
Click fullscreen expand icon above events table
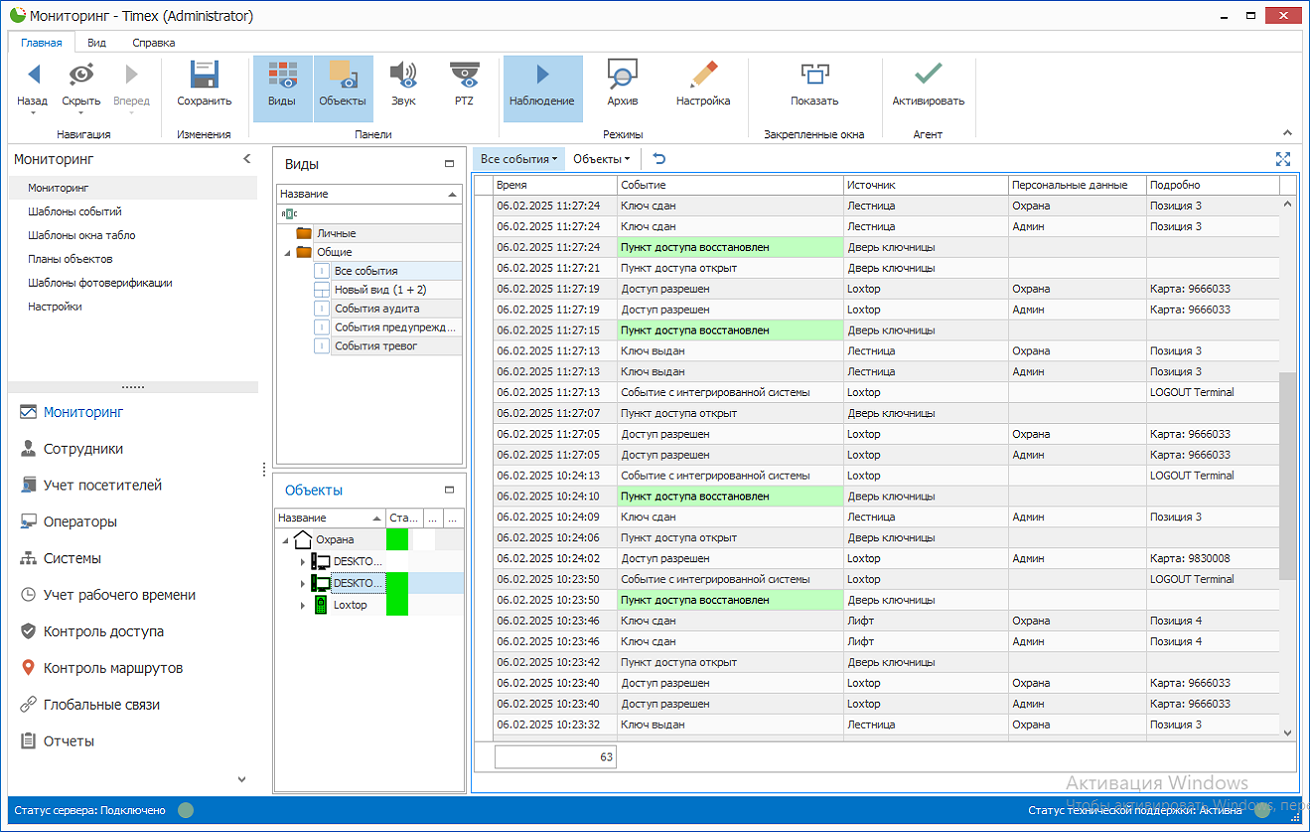1283,159
